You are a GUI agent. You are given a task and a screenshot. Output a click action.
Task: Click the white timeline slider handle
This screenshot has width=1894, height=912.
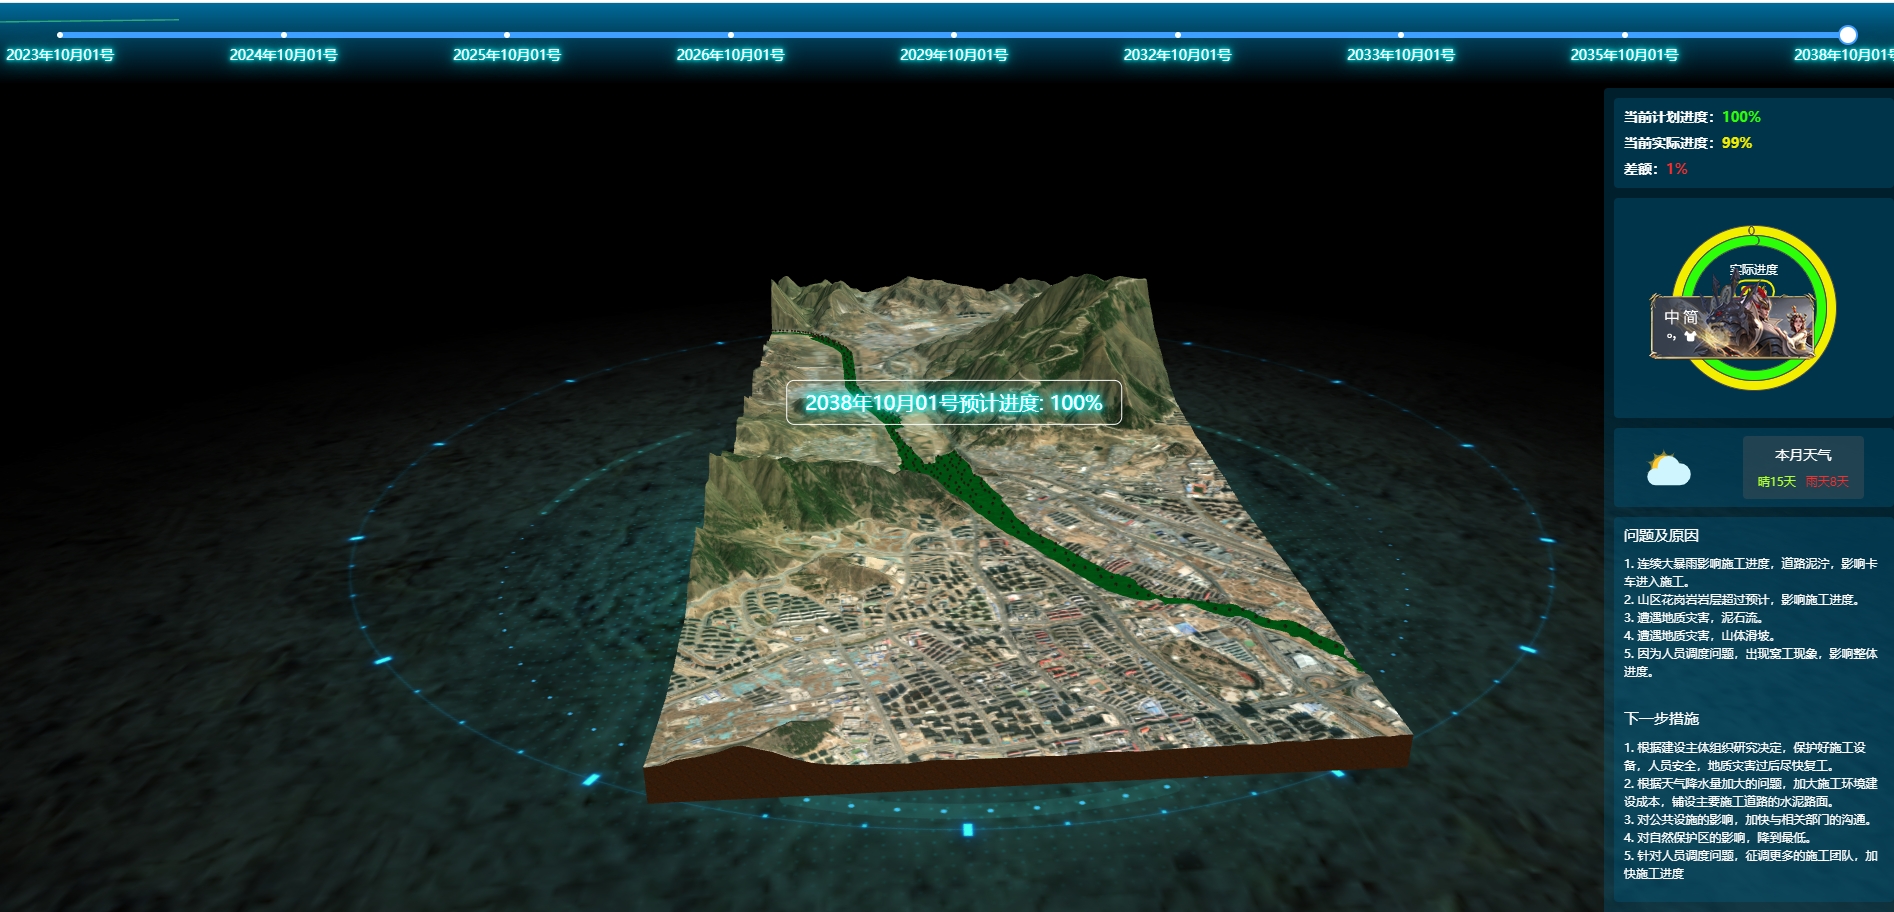tap(1847, 35)
